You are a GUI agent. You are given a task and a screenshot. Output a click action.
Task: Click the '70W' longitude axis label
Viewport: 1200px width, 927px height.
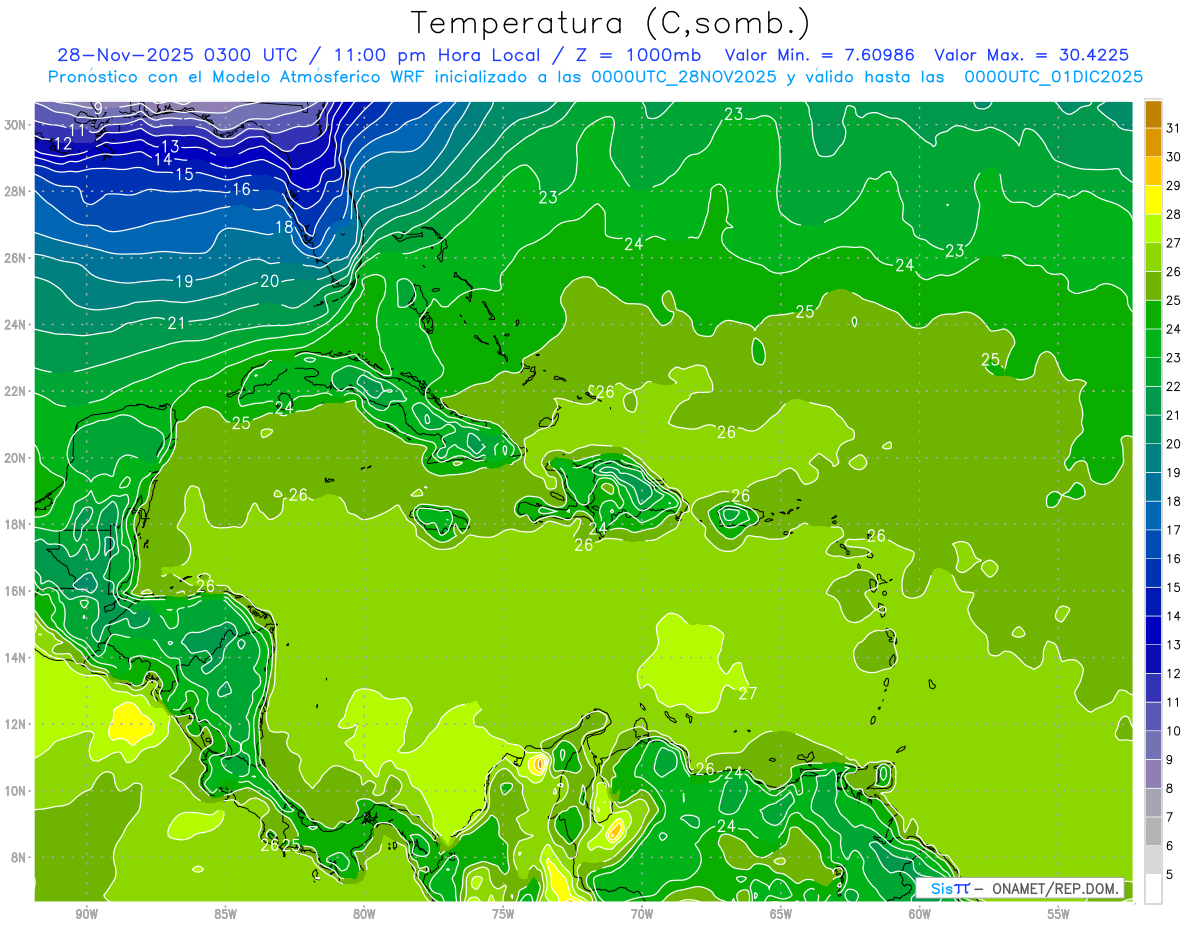[x=642, y=914]
